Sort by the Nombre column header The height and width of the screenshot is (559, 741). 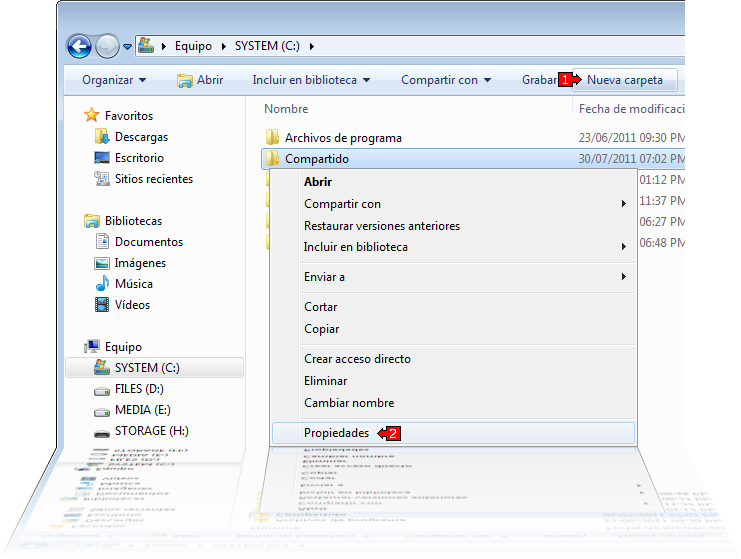286,109
